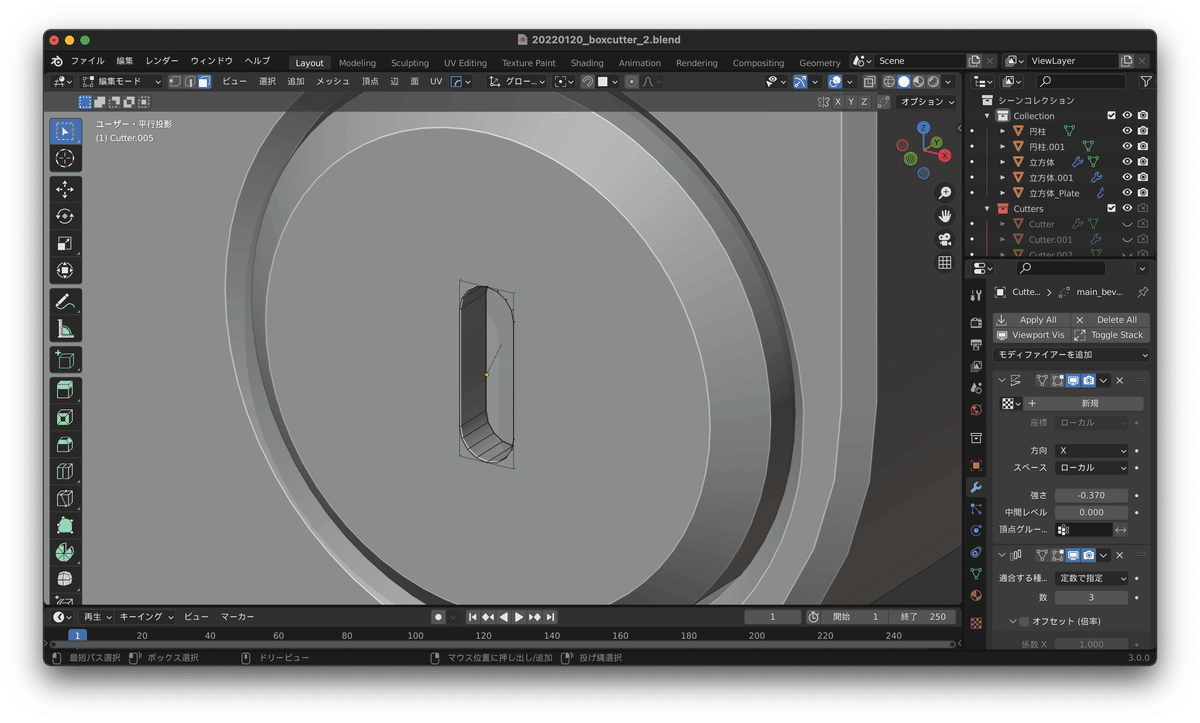The height and width of the screenshot is (723, 1200).
Task: Activate the Transform tool
Action: pyautogui.click(x=65, y=270)
